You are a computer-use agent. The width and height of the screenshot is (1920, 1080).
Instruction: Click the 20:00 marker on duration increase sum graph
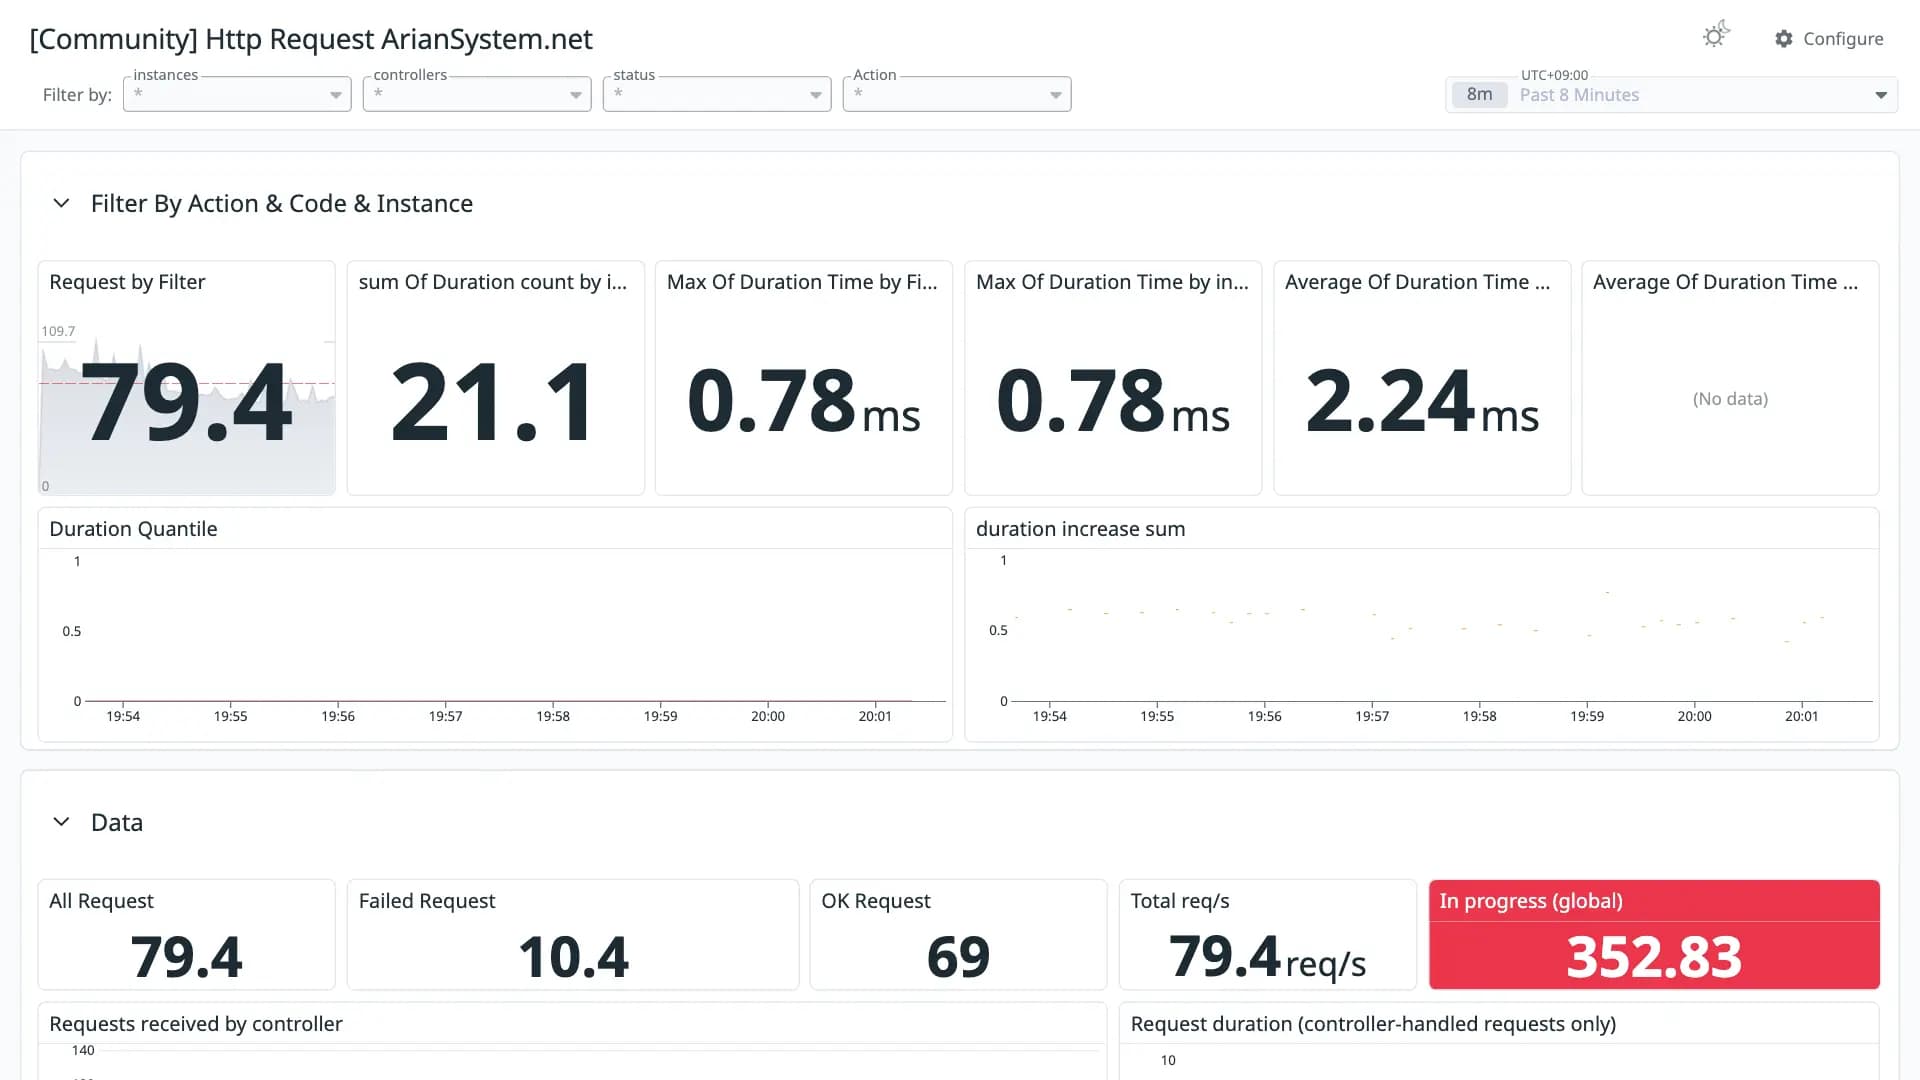[x=1694, y=716]
